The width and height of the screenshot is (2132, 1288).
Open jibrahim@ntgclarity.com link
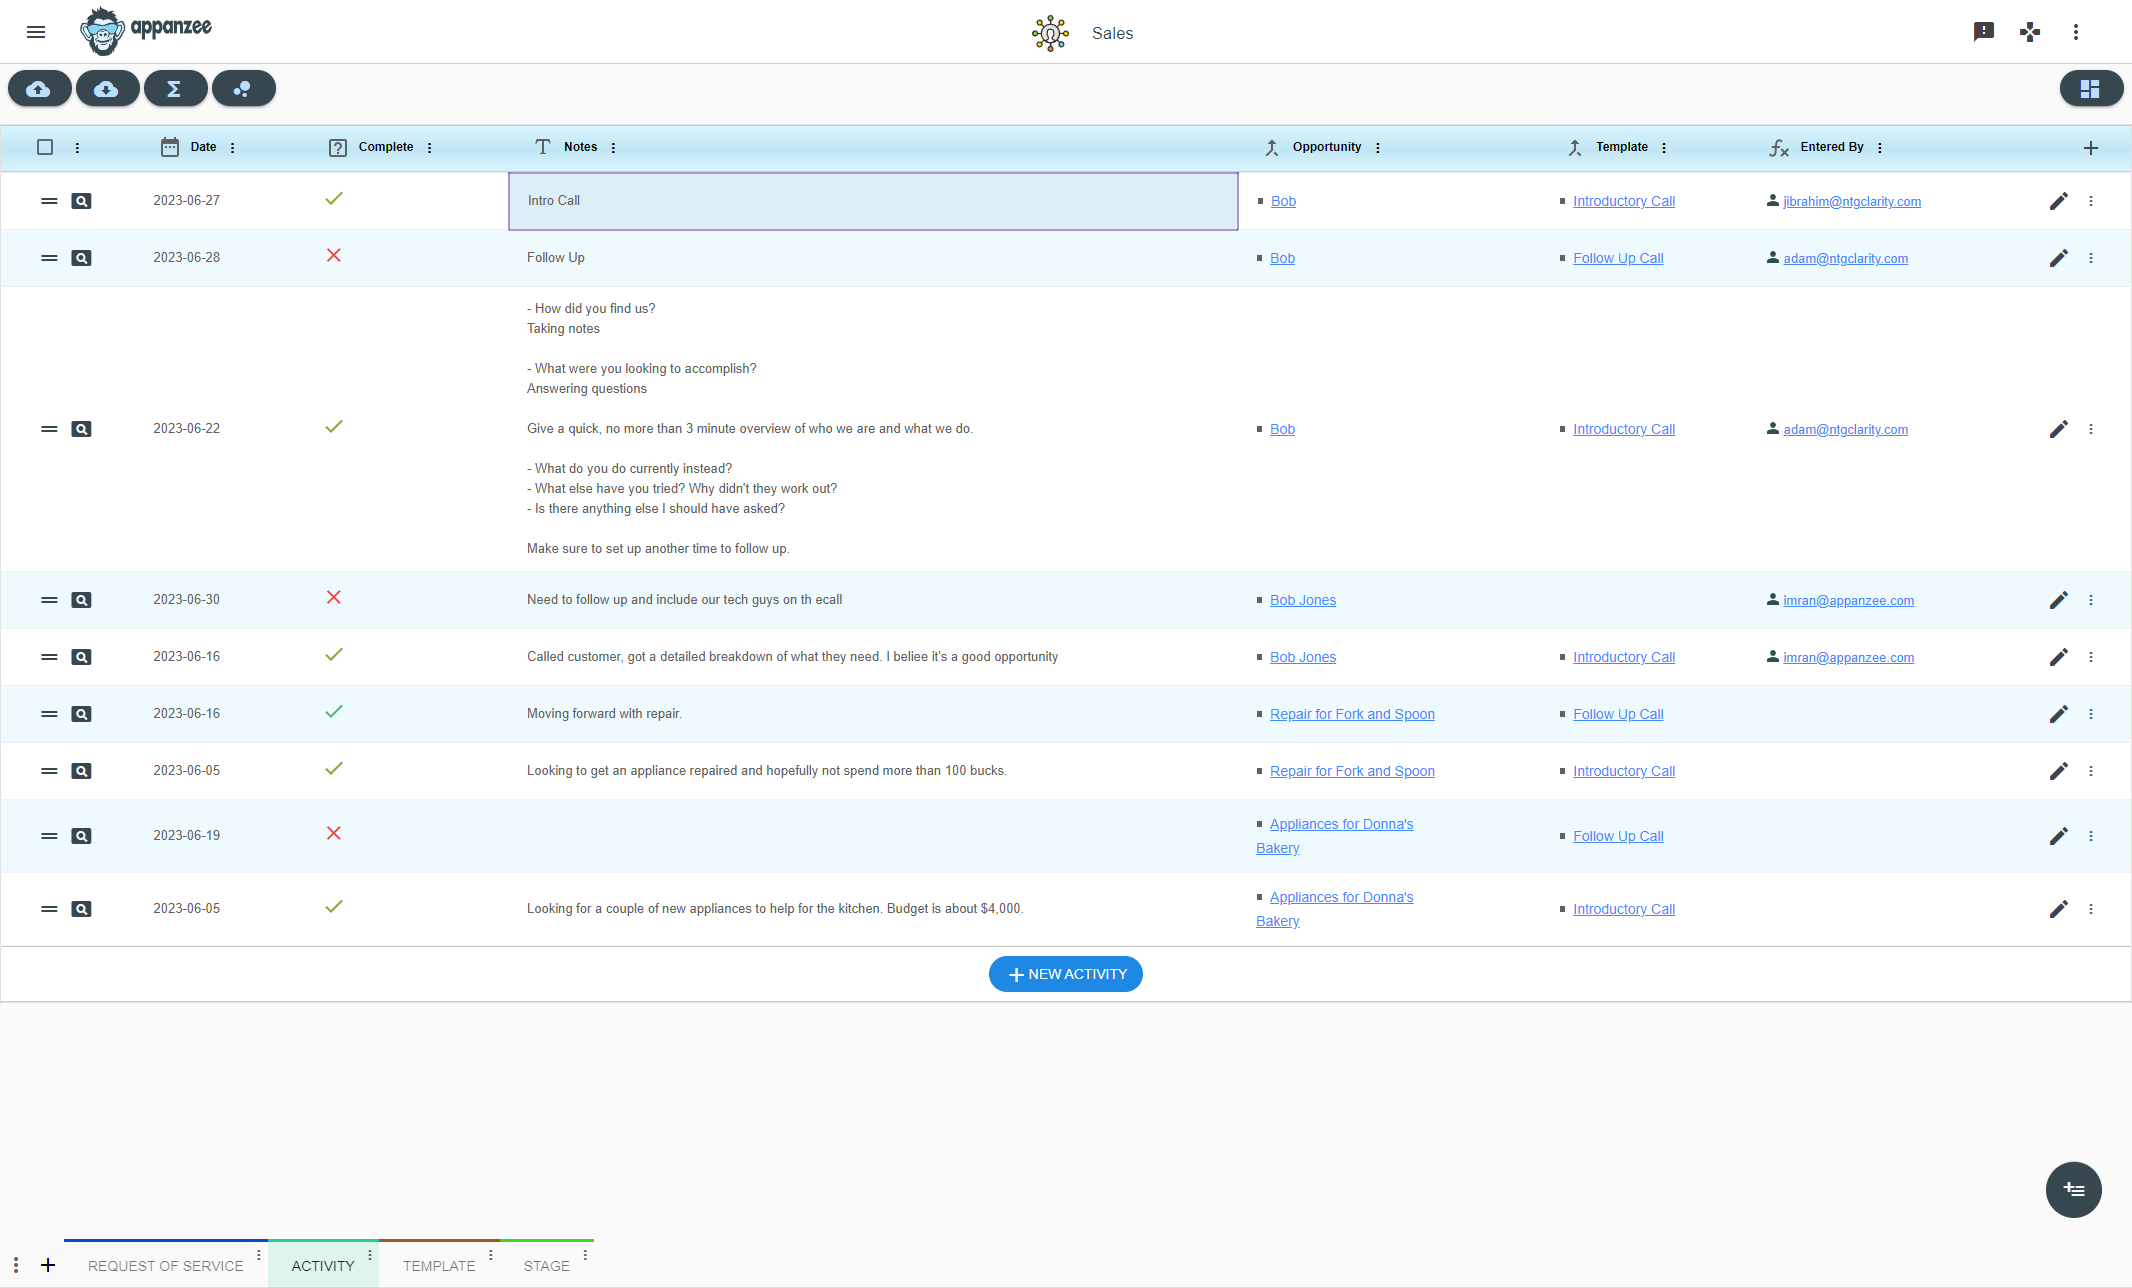1852,201
